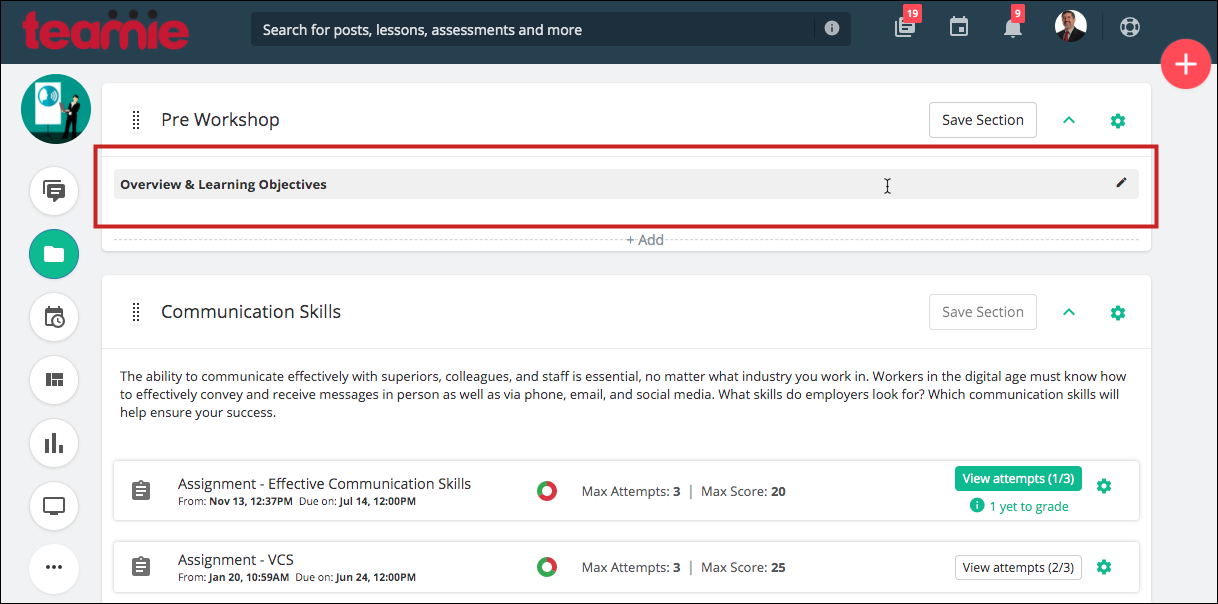Open settings gear for Effective Communication Skills assignment
This screenshot has height=604, width=1218.
(1104, 485)
